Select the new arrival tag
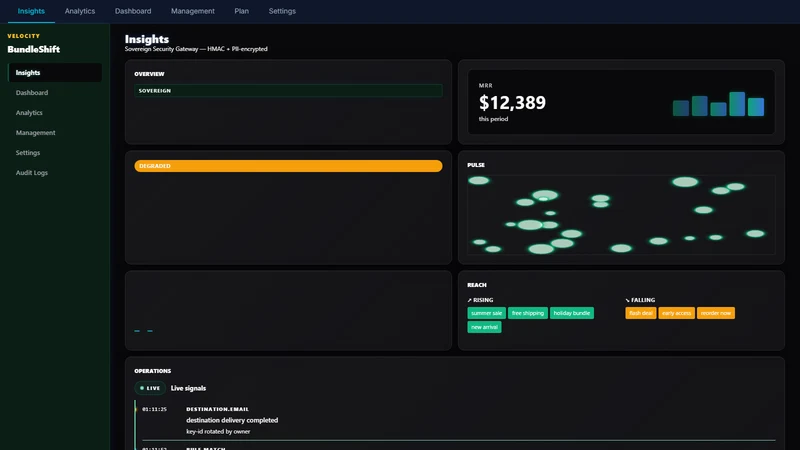The width and height of the screenshot is (800, 450). [484, 327]
